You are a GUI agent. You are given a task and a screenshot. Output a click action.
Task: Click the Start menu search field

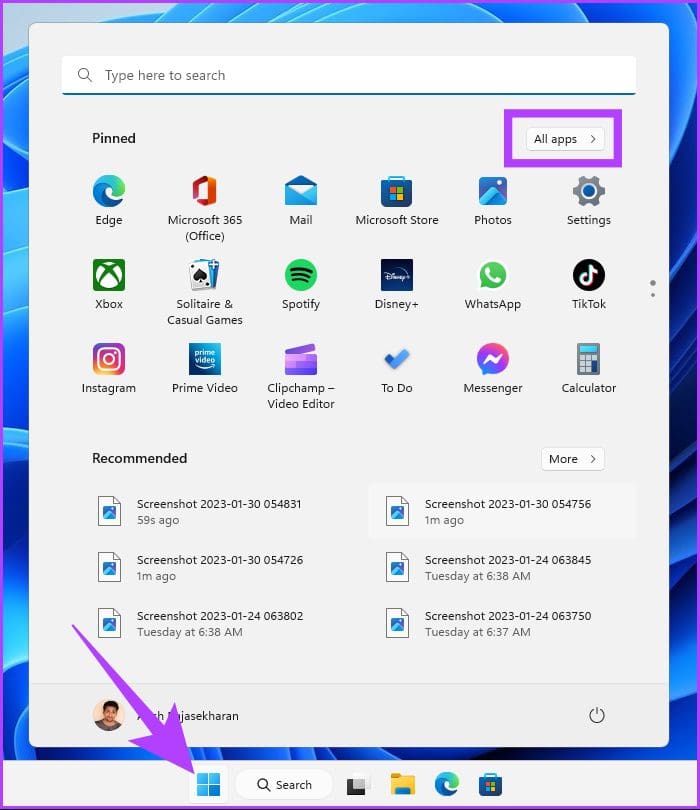[x=349, y=75]
